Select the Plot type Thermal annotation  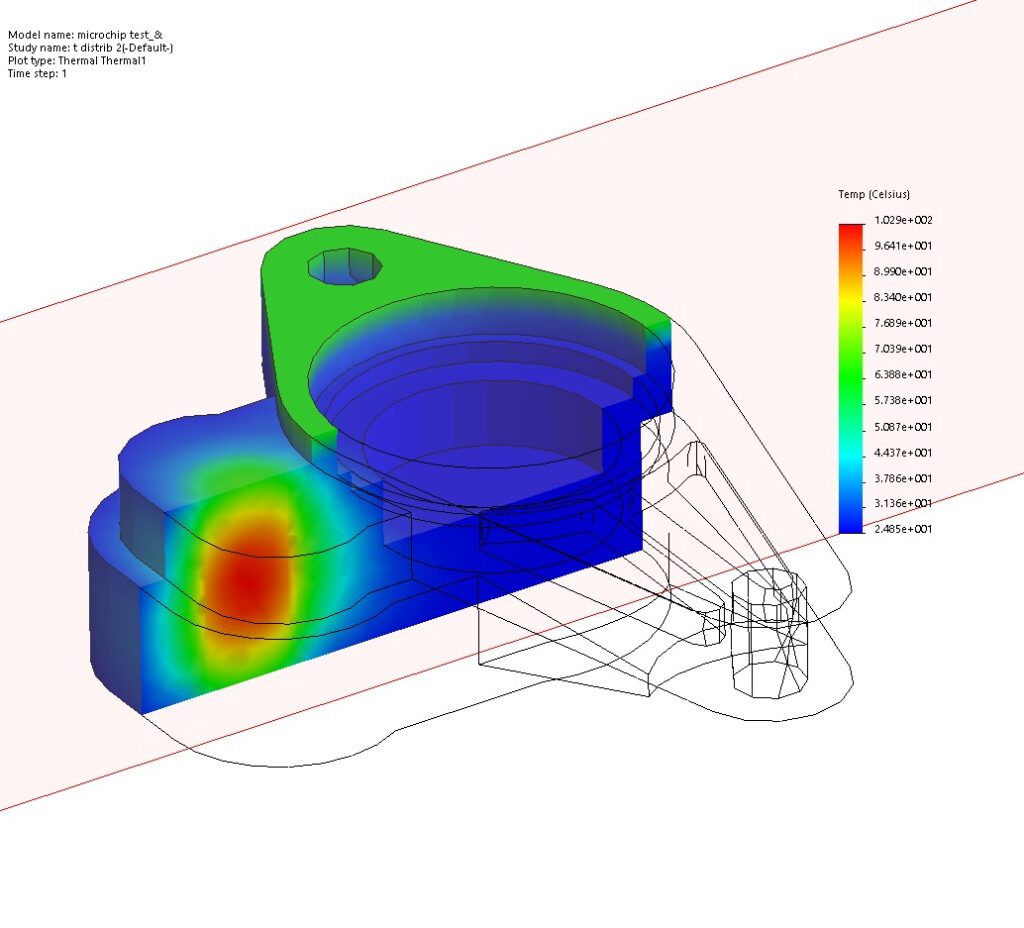click(77, 61)
